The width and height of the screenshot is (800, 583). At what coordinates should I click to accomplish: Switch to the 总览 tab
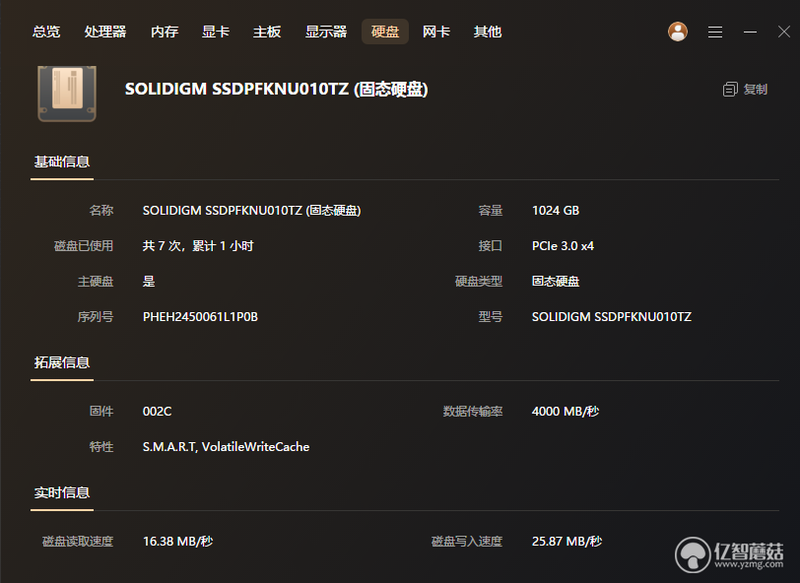pyautogui.click(x=46, y=32)
